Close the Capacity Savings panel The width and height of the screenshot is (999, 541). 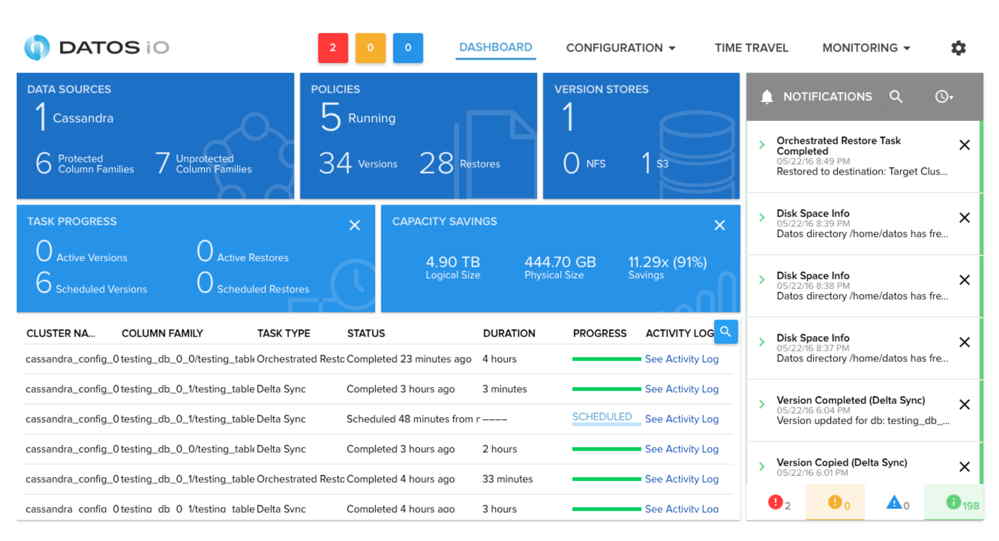pyautogui.click(x=720, y=225)
